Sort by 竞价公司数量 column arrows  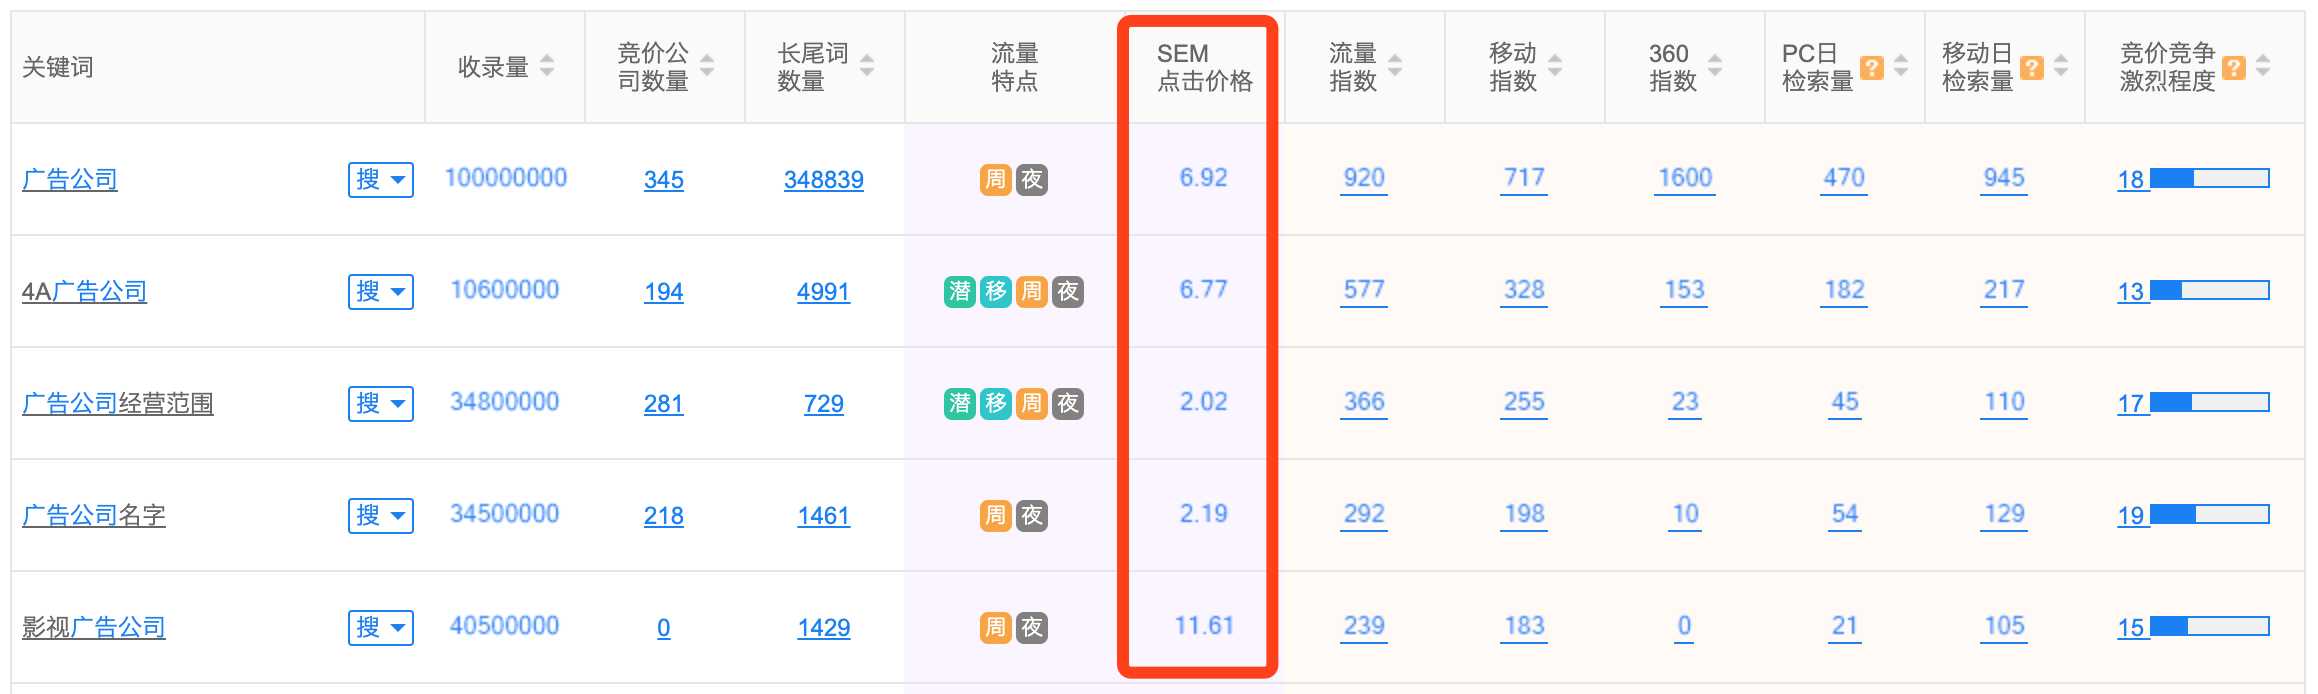[x=707, y=66]
